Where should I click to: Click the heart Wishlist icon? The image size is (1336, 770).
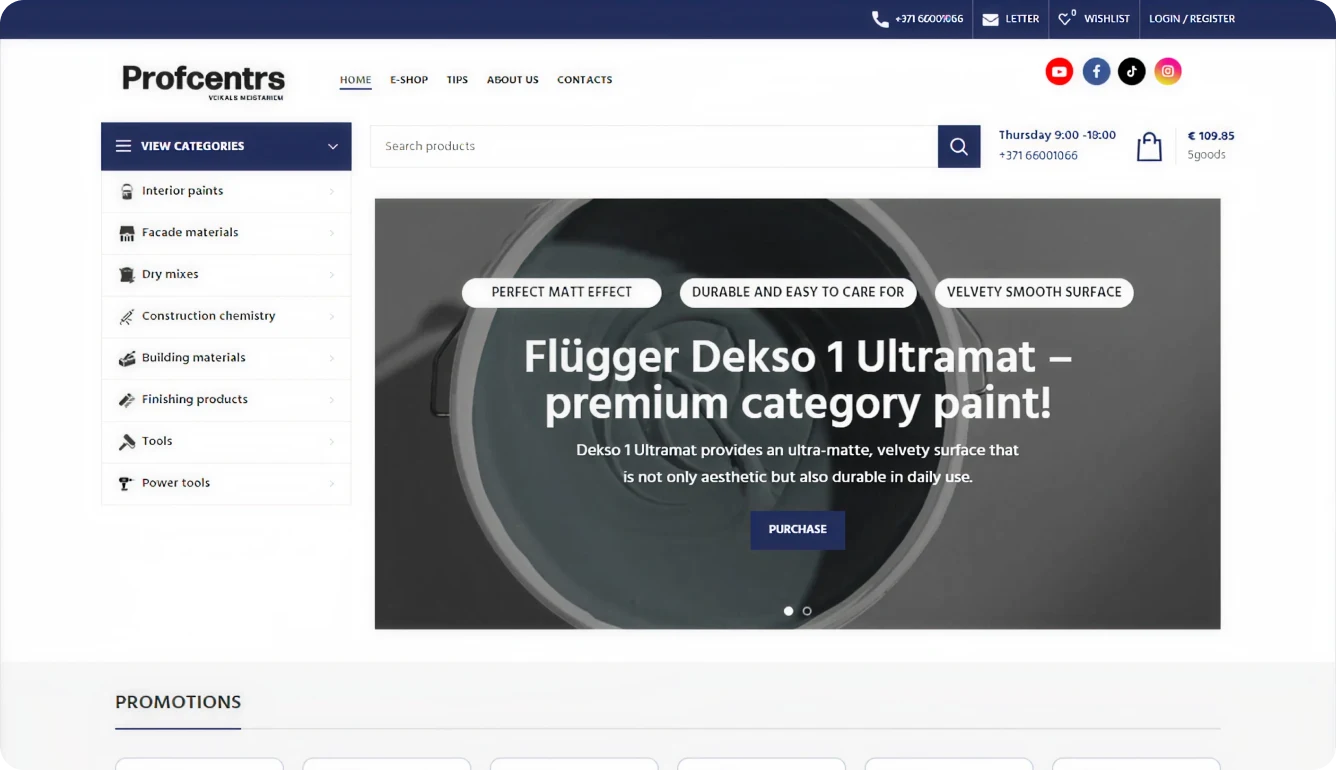coord(1067,18)
